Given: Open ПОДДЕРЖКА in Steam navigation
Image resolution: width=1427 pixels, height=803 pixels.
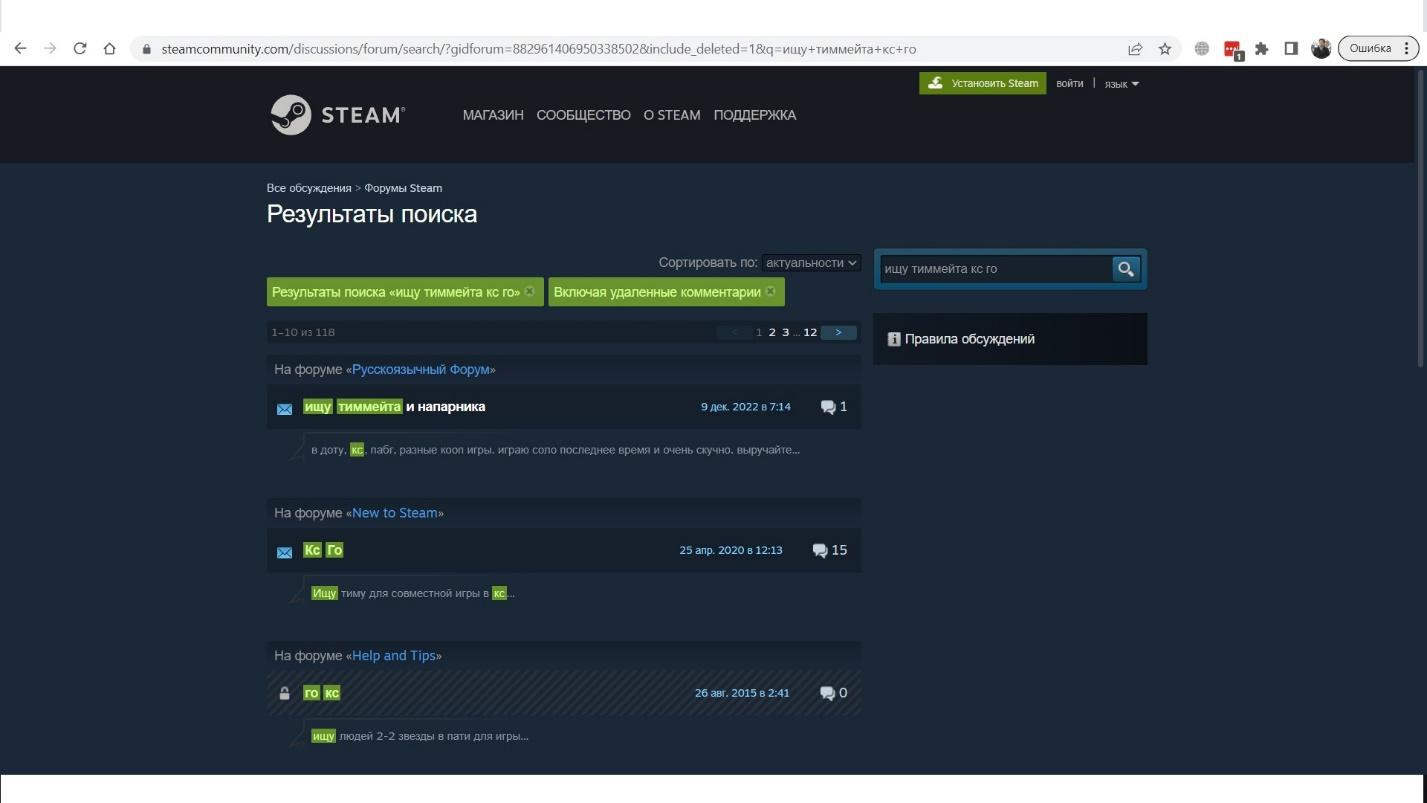Looking at the screenshot, I should coord(755,115).
